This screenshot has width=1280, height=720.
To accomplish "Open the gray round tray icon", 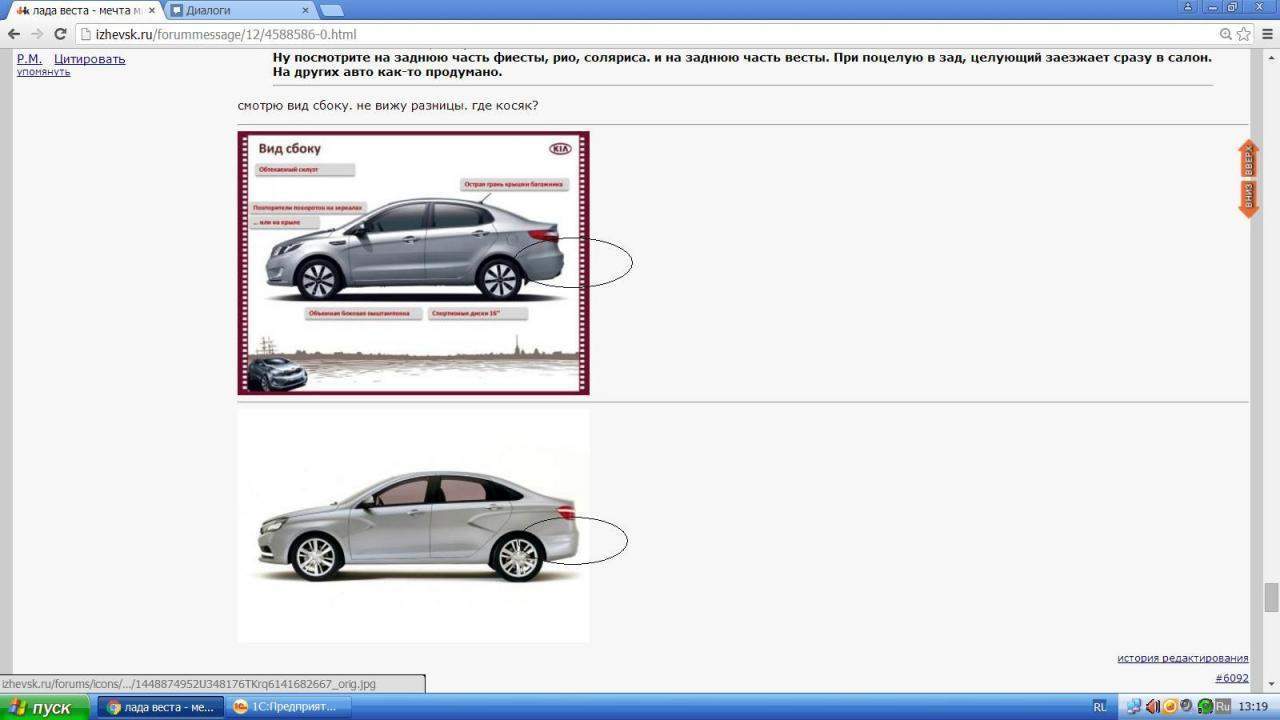I will coord(1187,707).
